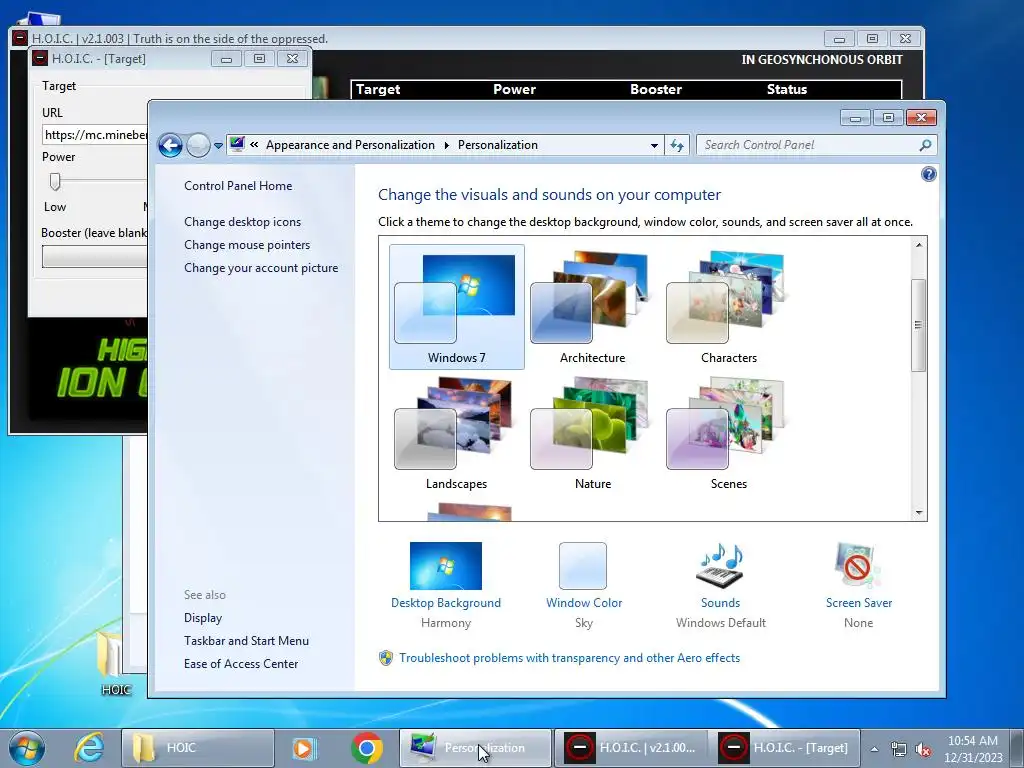Click the network tray icon

point(899,749)
